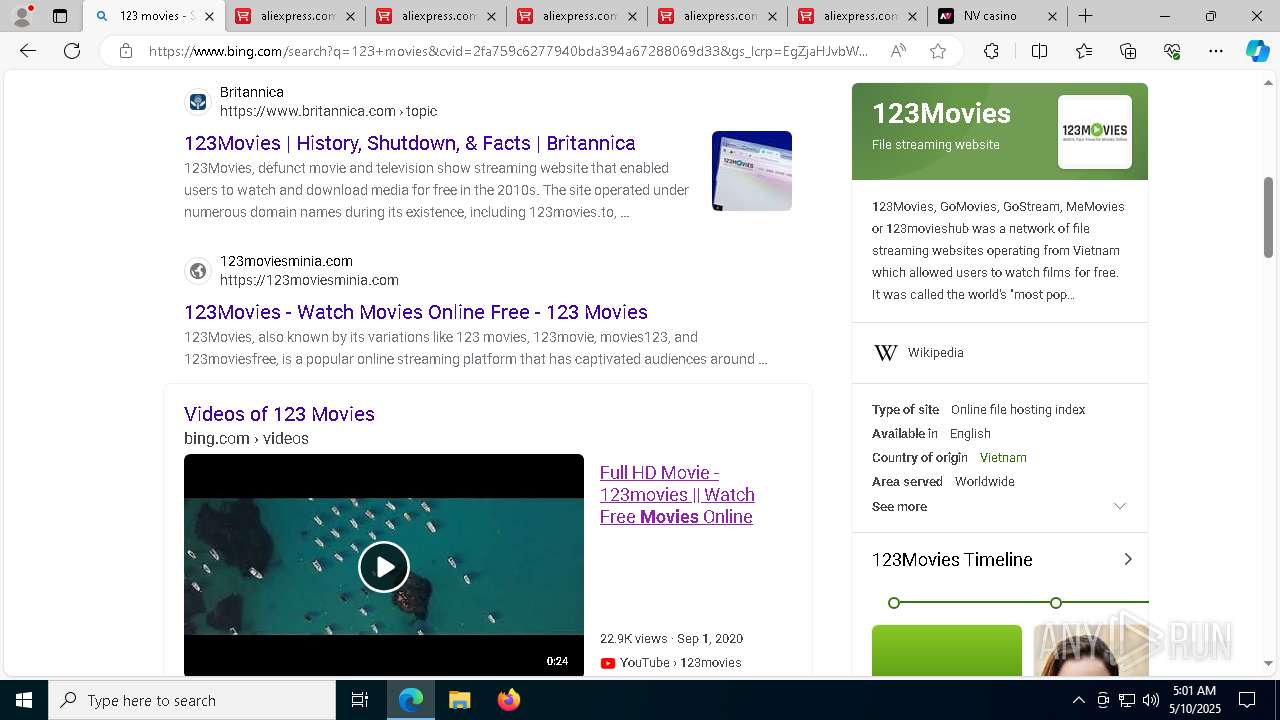Open the browser profile icon
Screen dimensions: 1280x720
22,16
